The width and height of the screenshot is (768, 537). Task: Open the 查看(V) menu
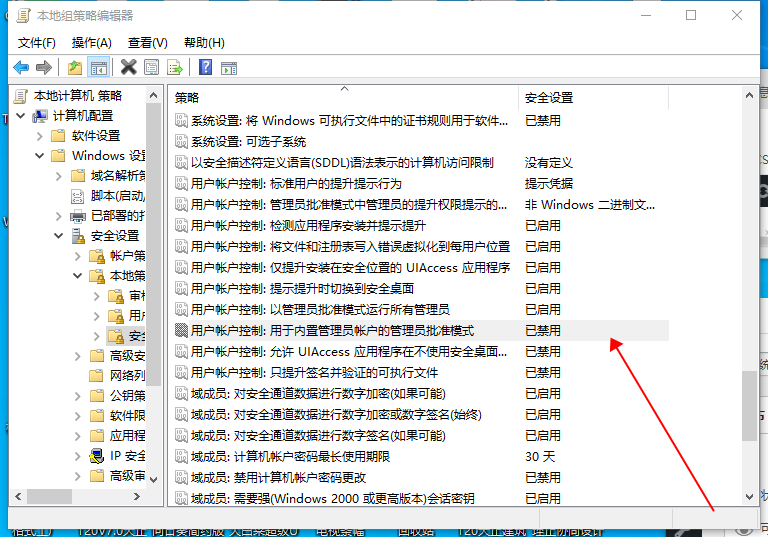click(x=148, y=43)
